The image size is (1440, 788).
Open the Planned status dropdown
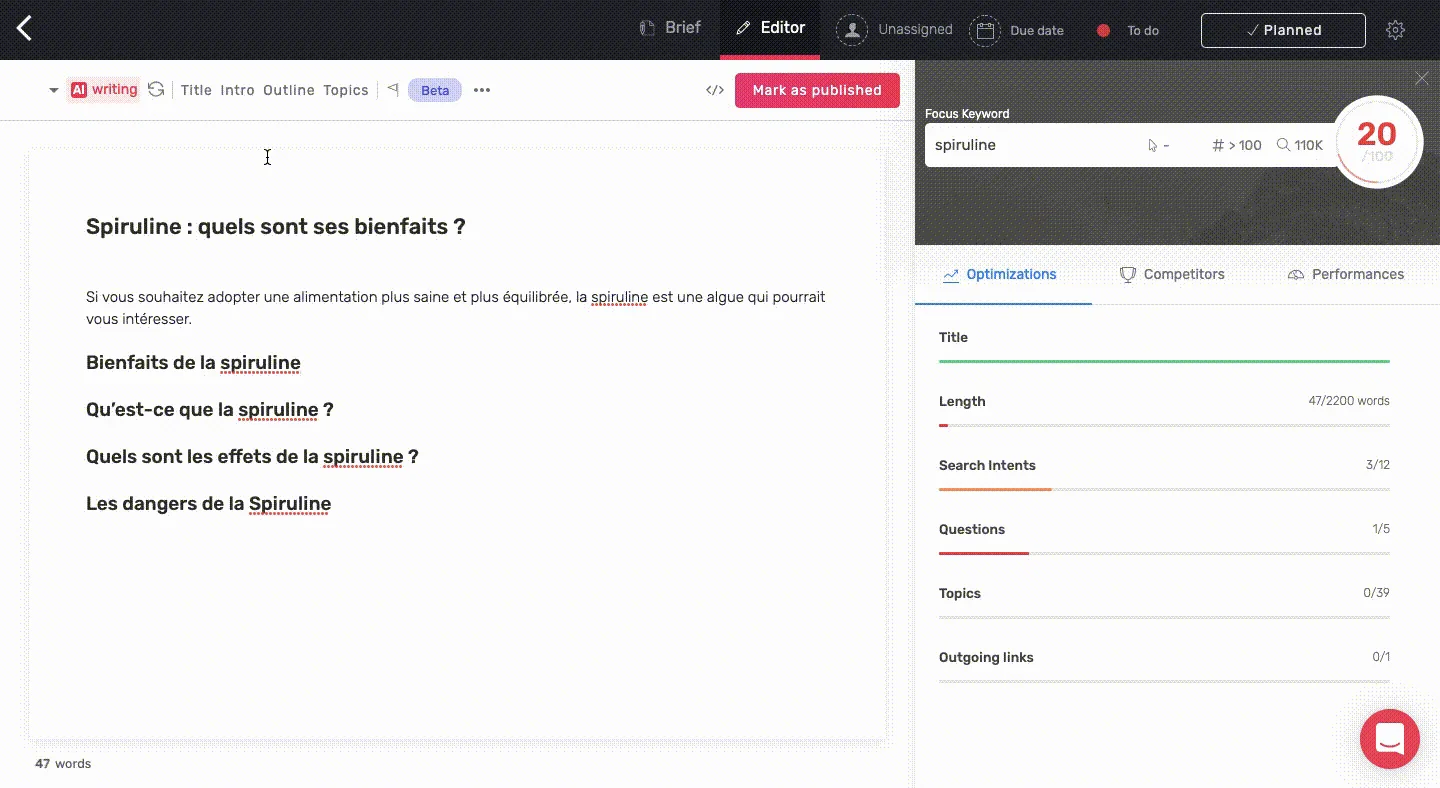coord(1283,30)
